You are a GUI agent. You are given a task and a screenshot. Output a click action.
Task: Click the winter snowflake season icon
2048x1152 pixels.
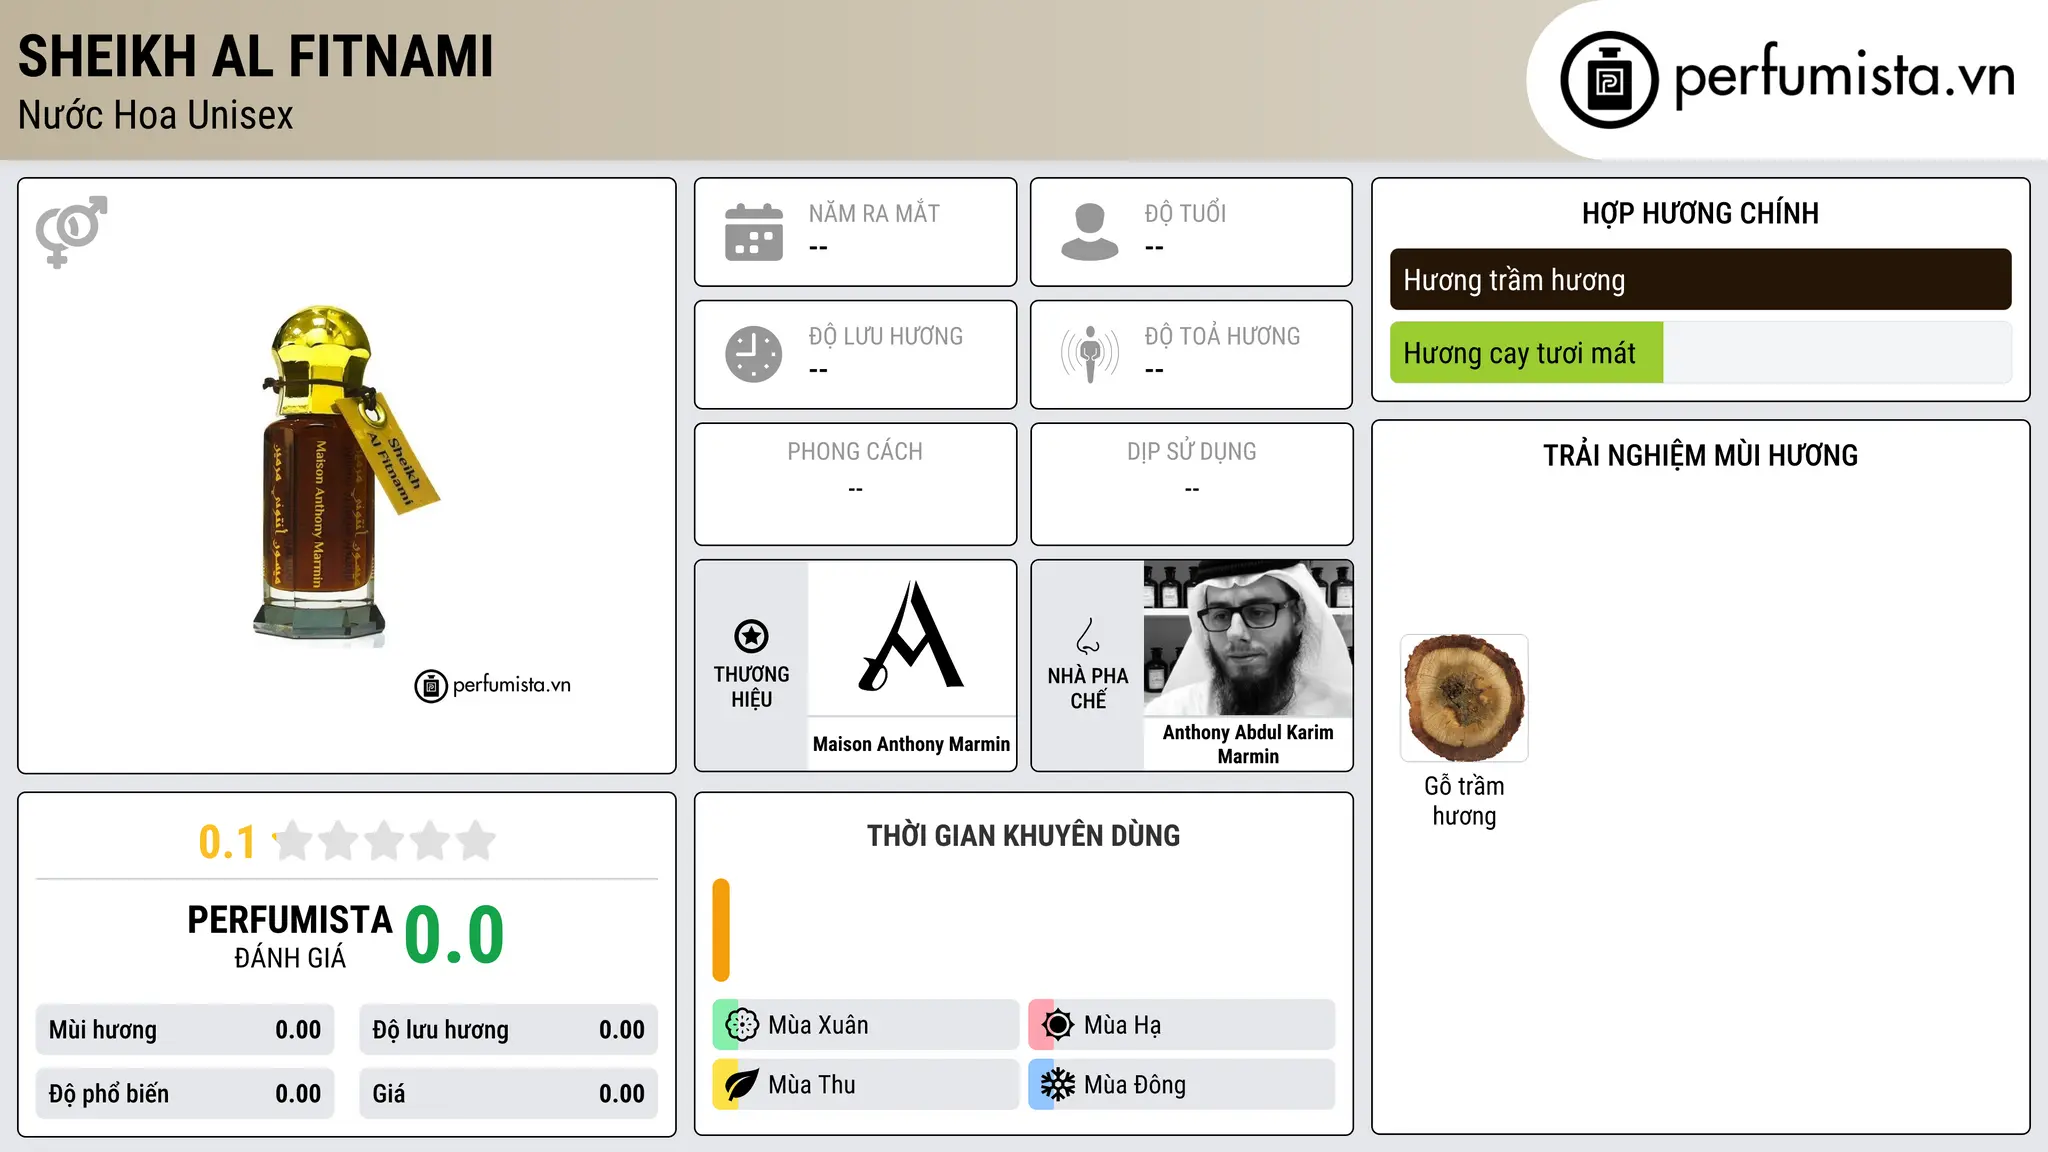(1058, 1085)
